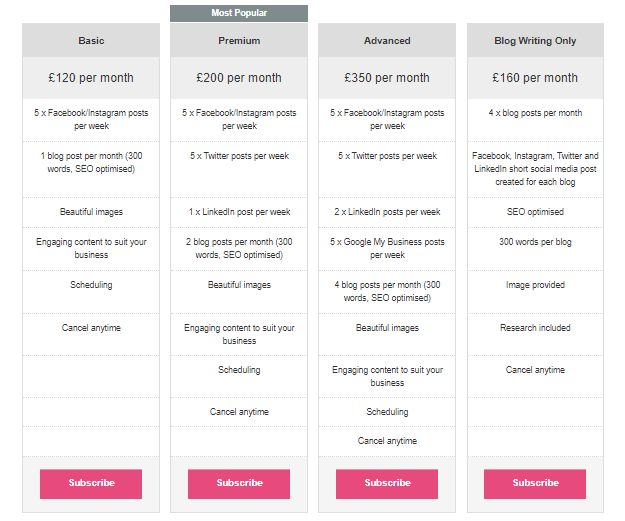Subscribe to the Premium plan
This screenshot has width=625, height=521.
tap(239, 484)
